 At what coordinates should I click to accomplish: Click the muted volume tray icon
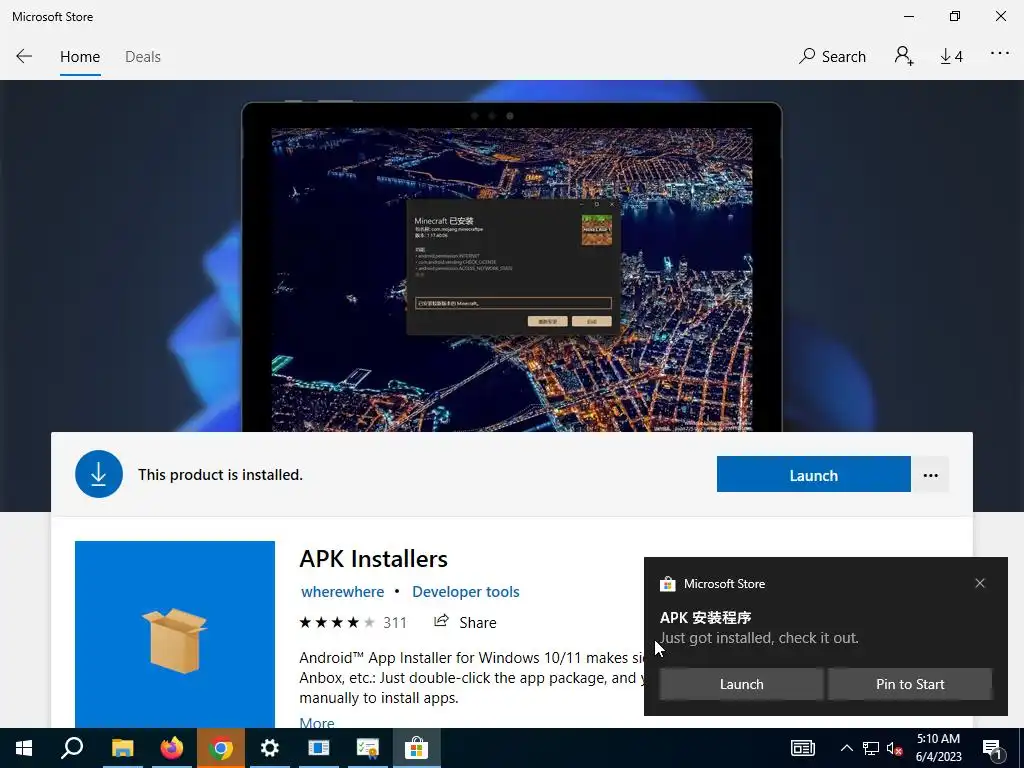pos(894,748)
